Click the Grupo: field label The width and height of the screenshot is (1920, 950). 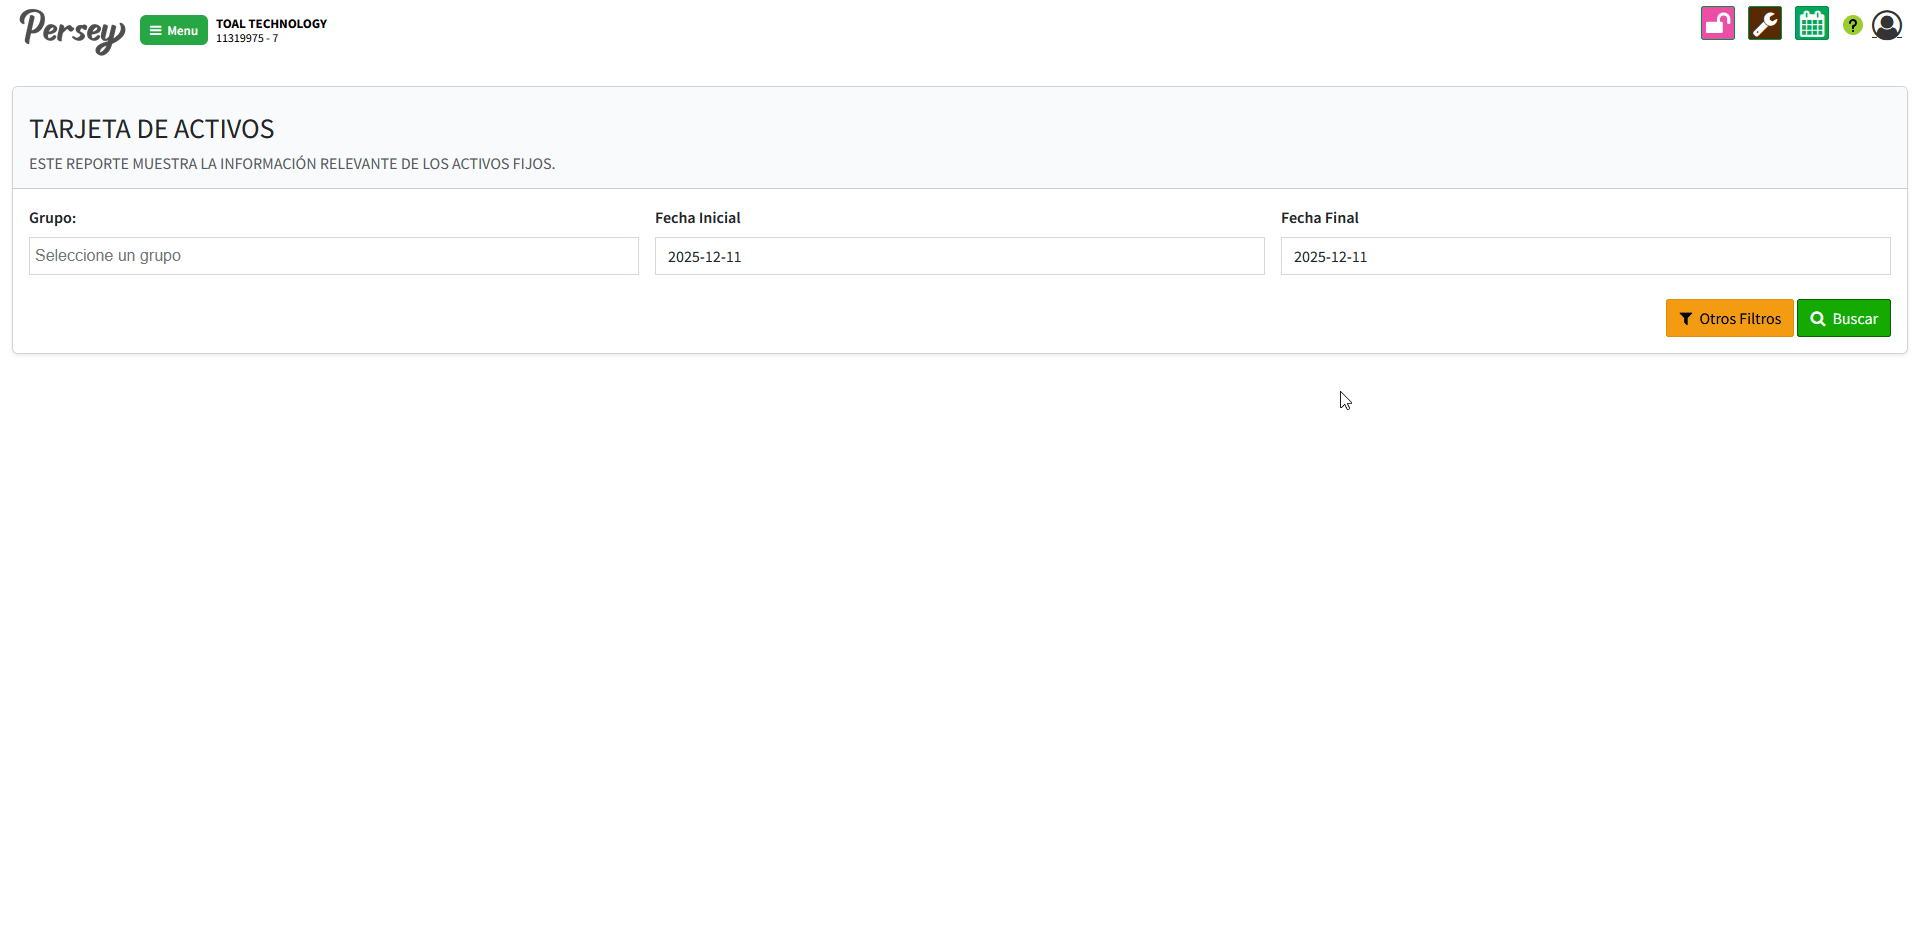click(x=52, y=218)
